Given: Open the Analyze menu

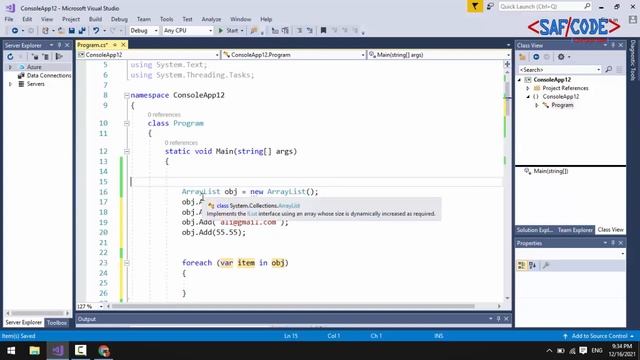Looking at the screenshot, I should point(211,19).
